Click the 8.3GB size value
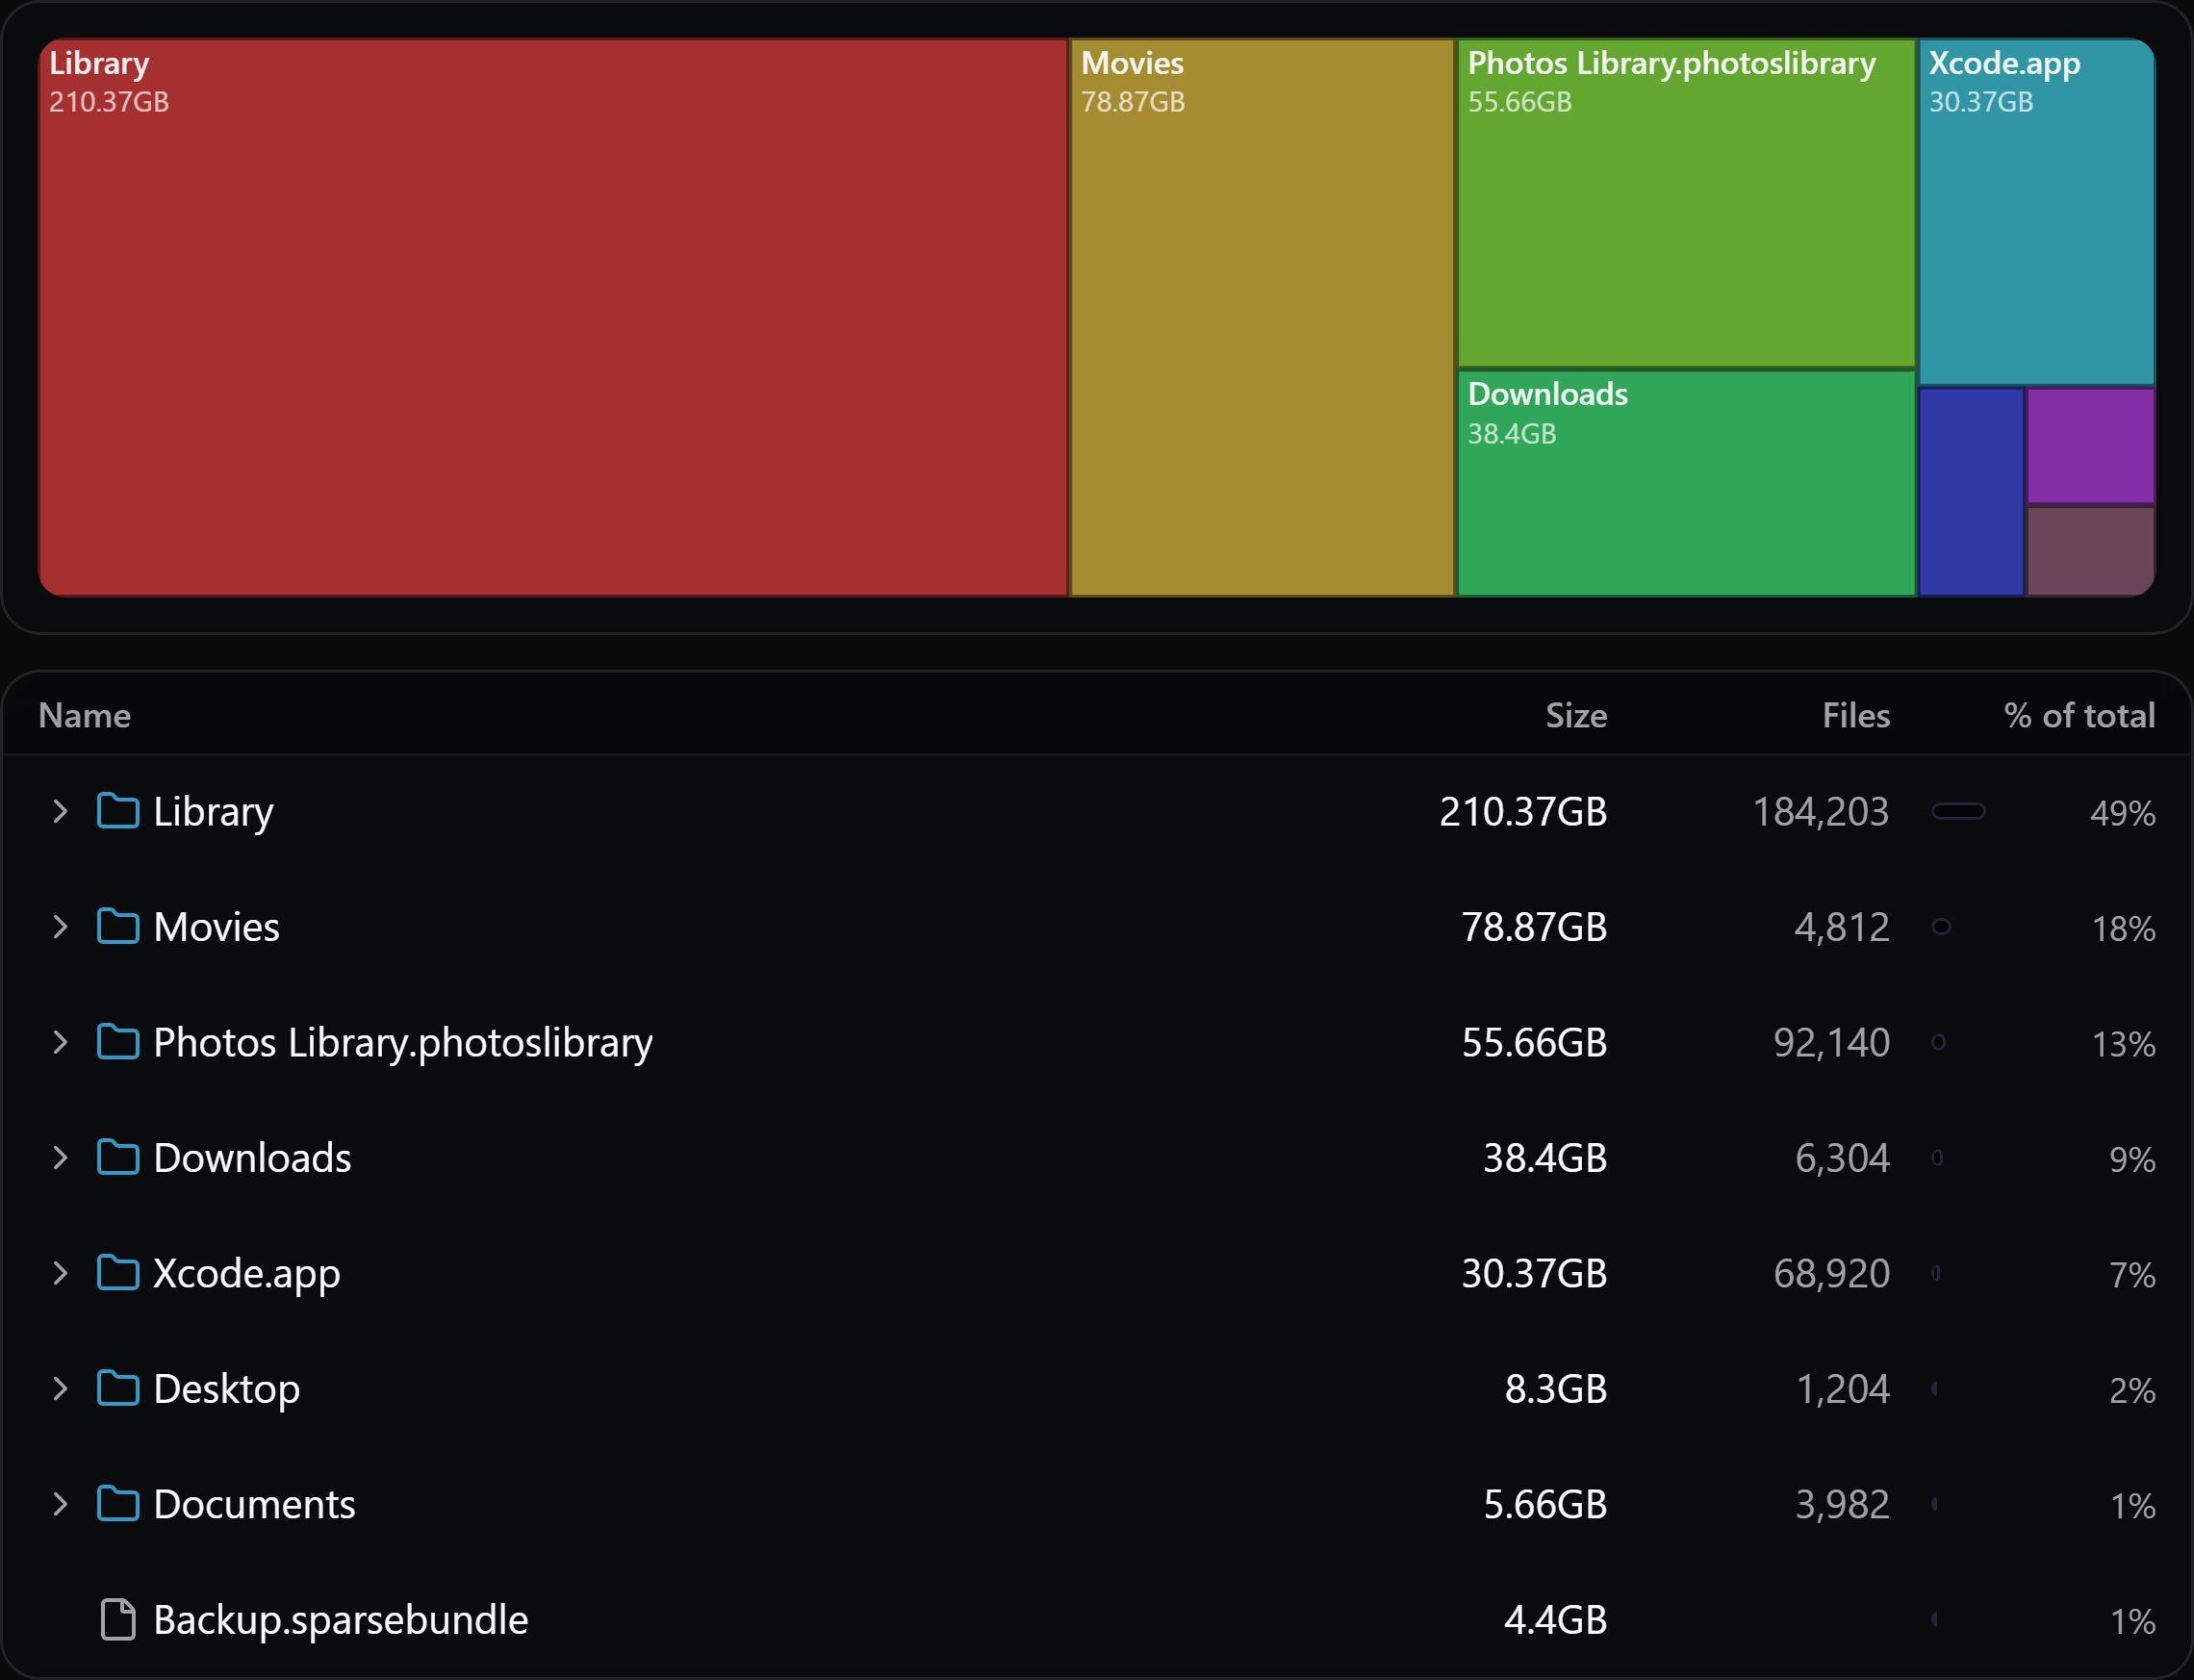Screen dimensions: 2194x1680 coord(1556,1389)
